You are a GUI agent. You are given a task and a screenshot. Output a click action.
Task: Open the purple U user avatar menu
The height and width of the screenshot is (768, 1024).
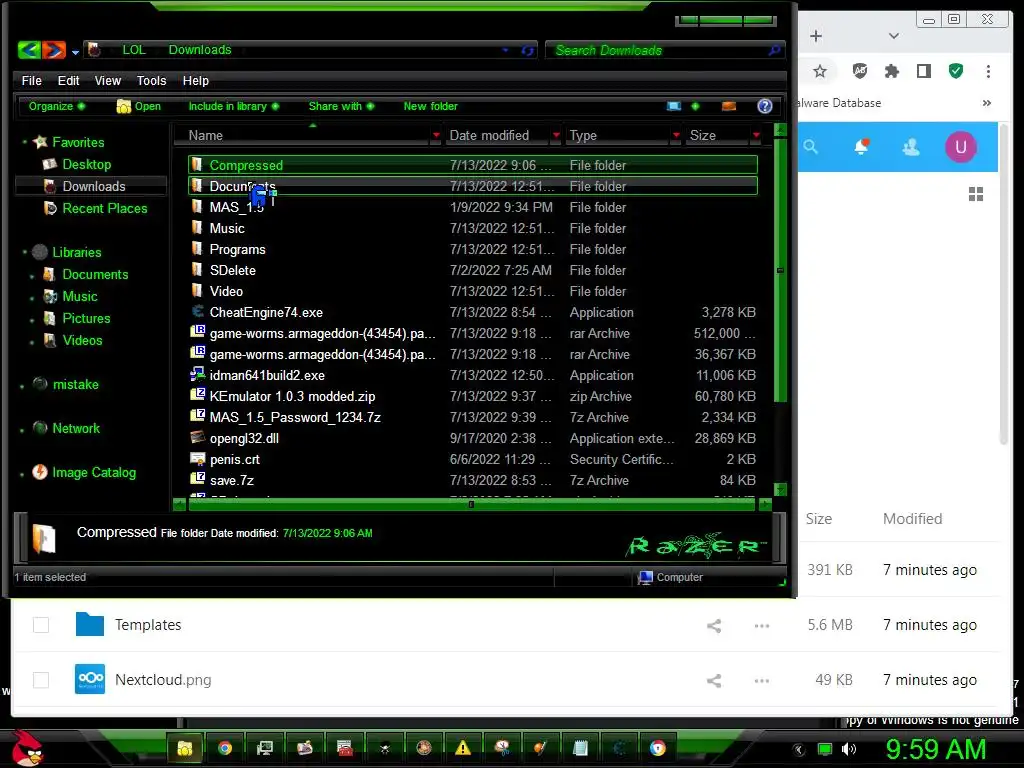[x=961, y=147]
